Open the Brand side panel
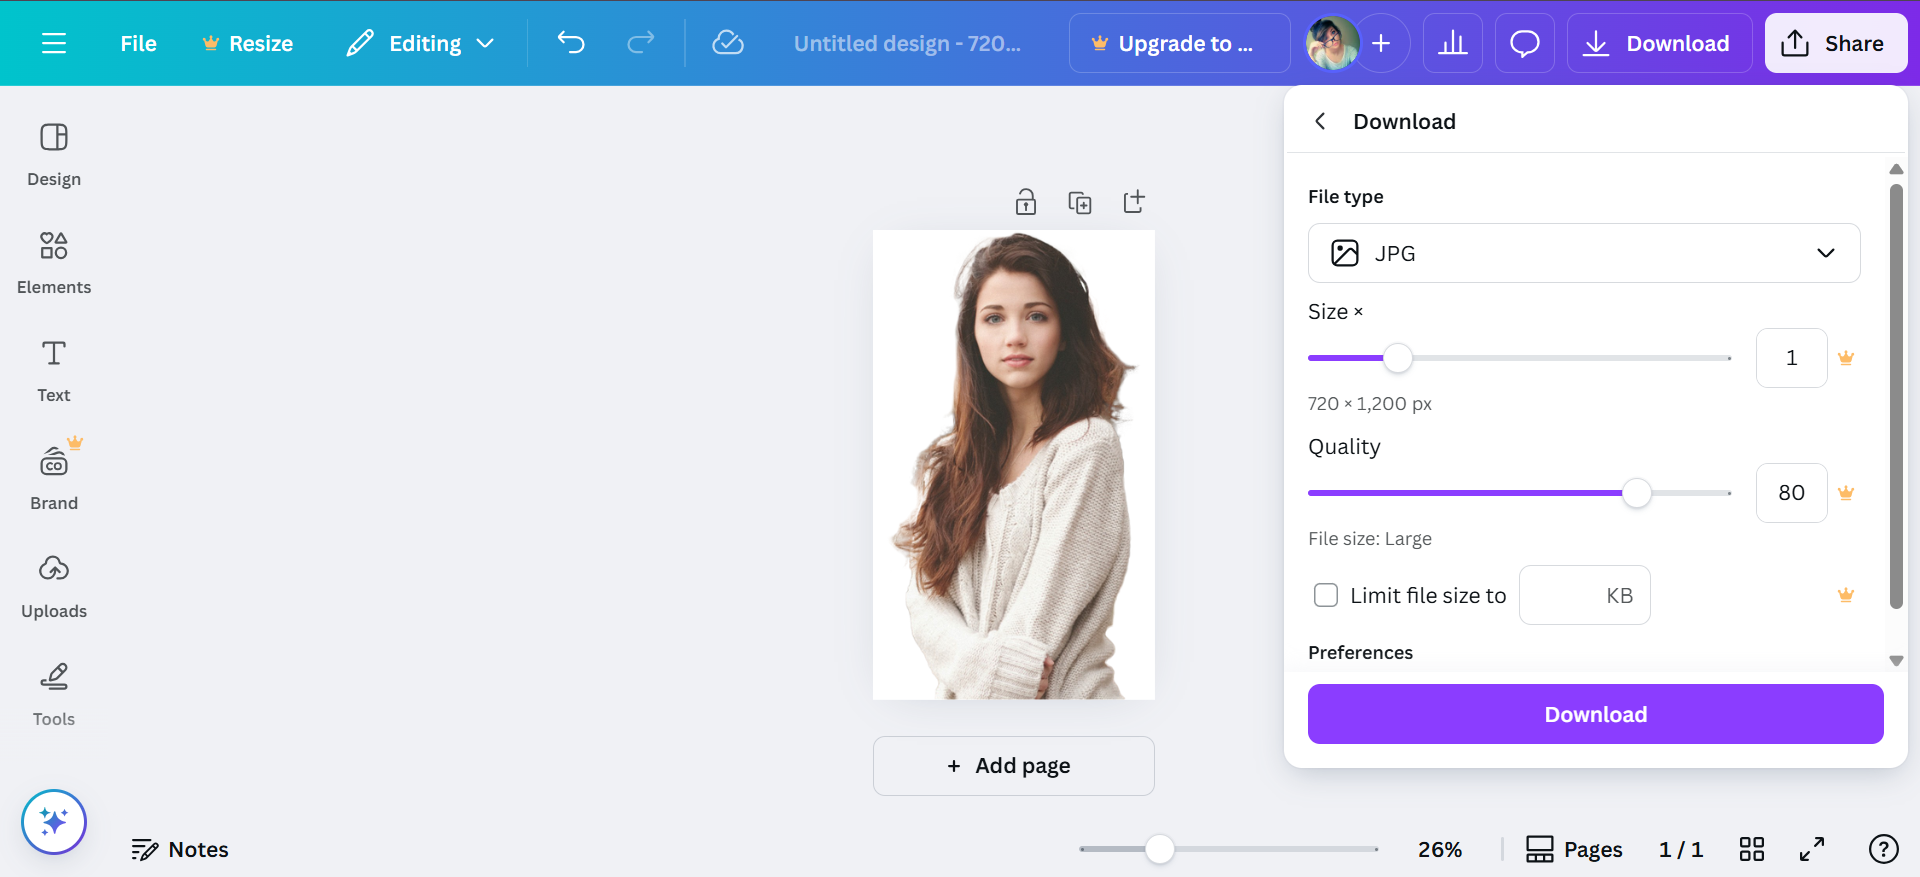This screenshot has height=877, width=1920. coord(54,479)
